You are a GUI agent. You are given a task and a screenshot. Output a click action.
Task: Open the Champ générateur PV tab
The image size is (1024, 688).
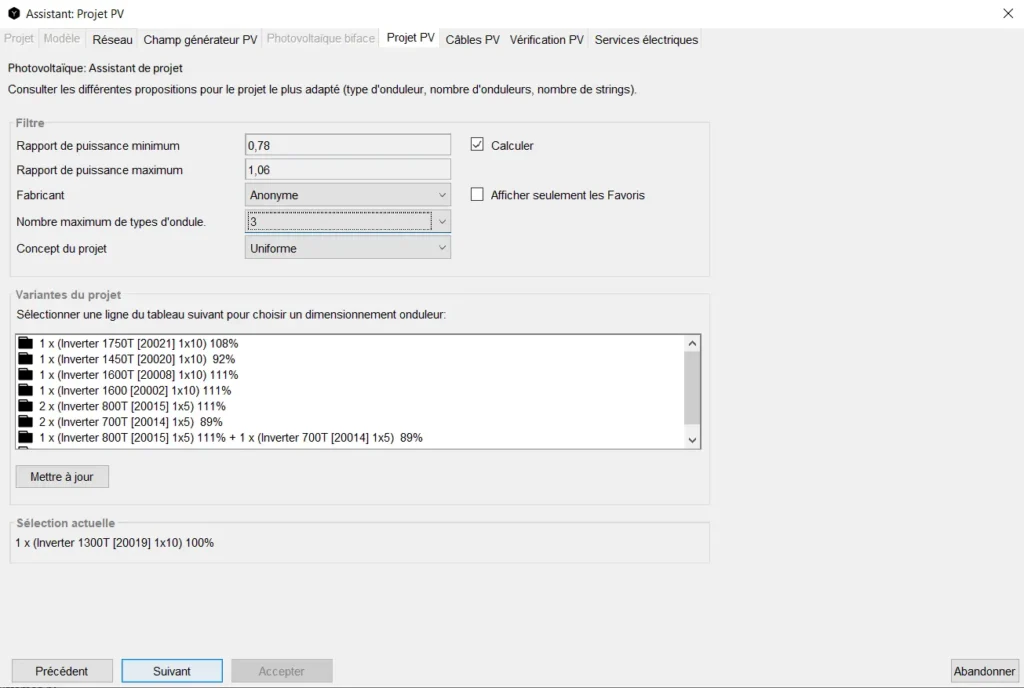(x=200, y=40)
